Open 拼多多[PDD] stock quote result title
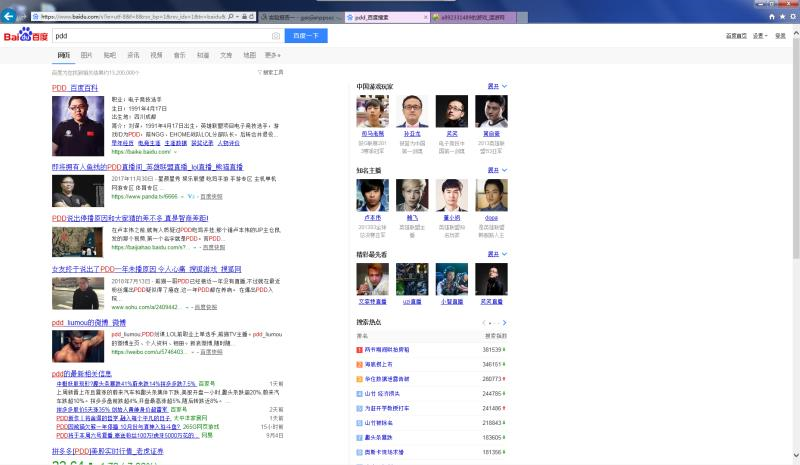 pos(107,451)
